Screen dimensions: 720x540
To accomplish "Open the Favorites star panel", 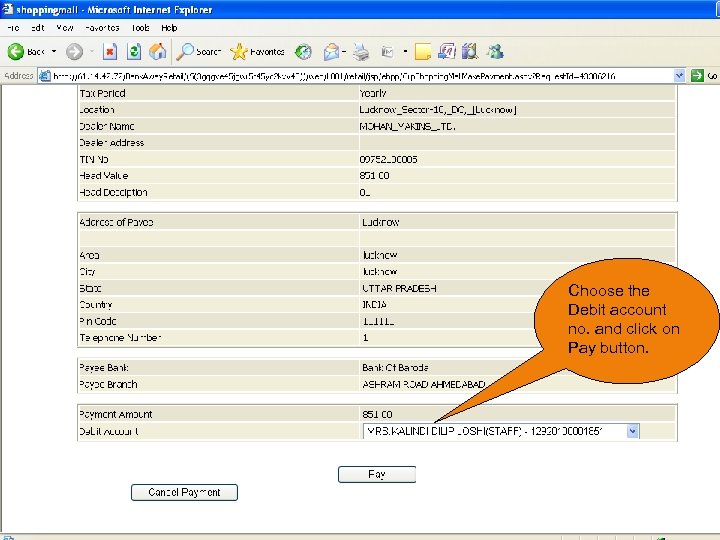I will point(258,52).
